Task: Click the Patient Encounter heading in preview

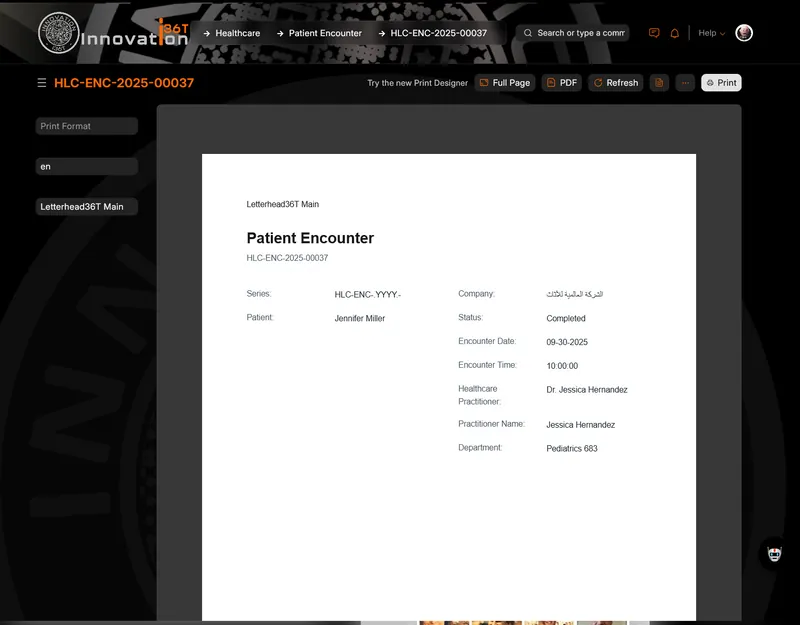Action: 310,238
